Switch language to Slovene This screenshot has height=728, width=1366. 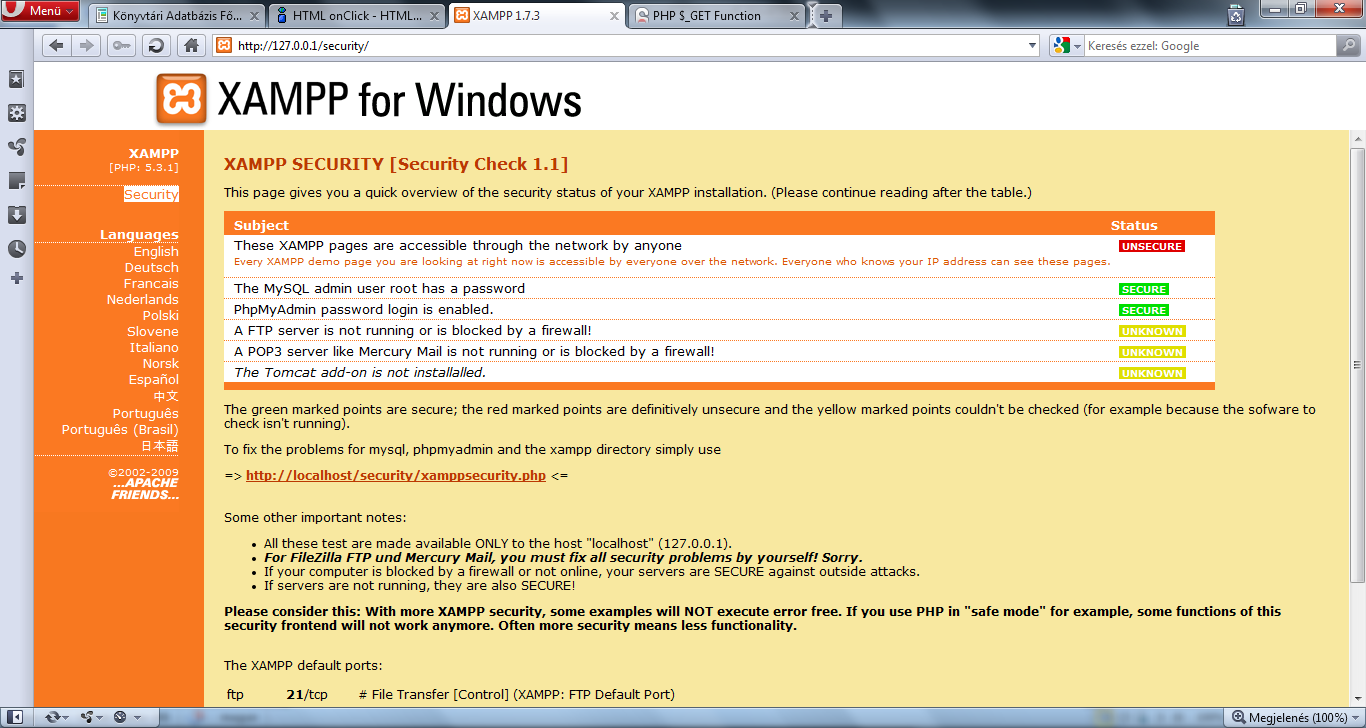tap(153, 331)
